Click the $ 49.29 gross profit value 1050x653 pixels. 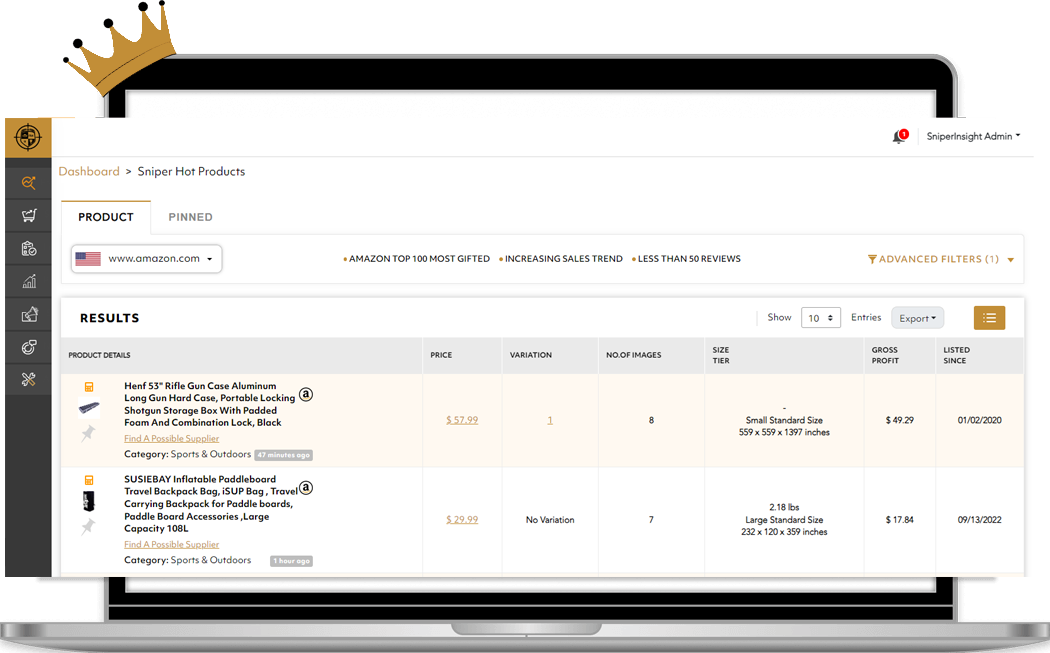click(x=899, y=420)
